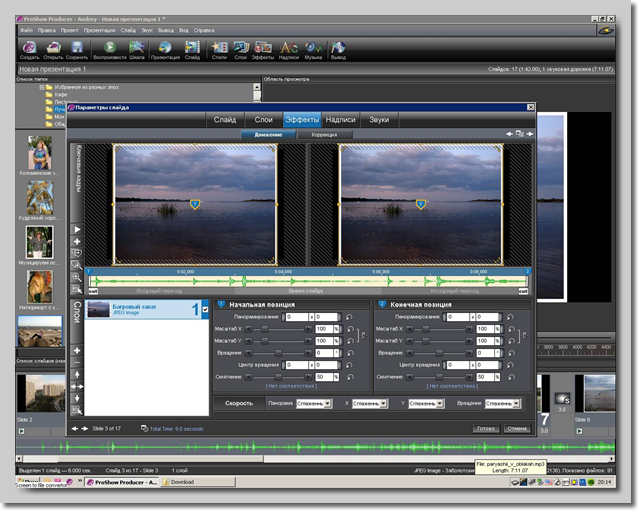Add a layer with the plus button
Viewport: 638px width, 510px height.
click(x=77, y=350)
